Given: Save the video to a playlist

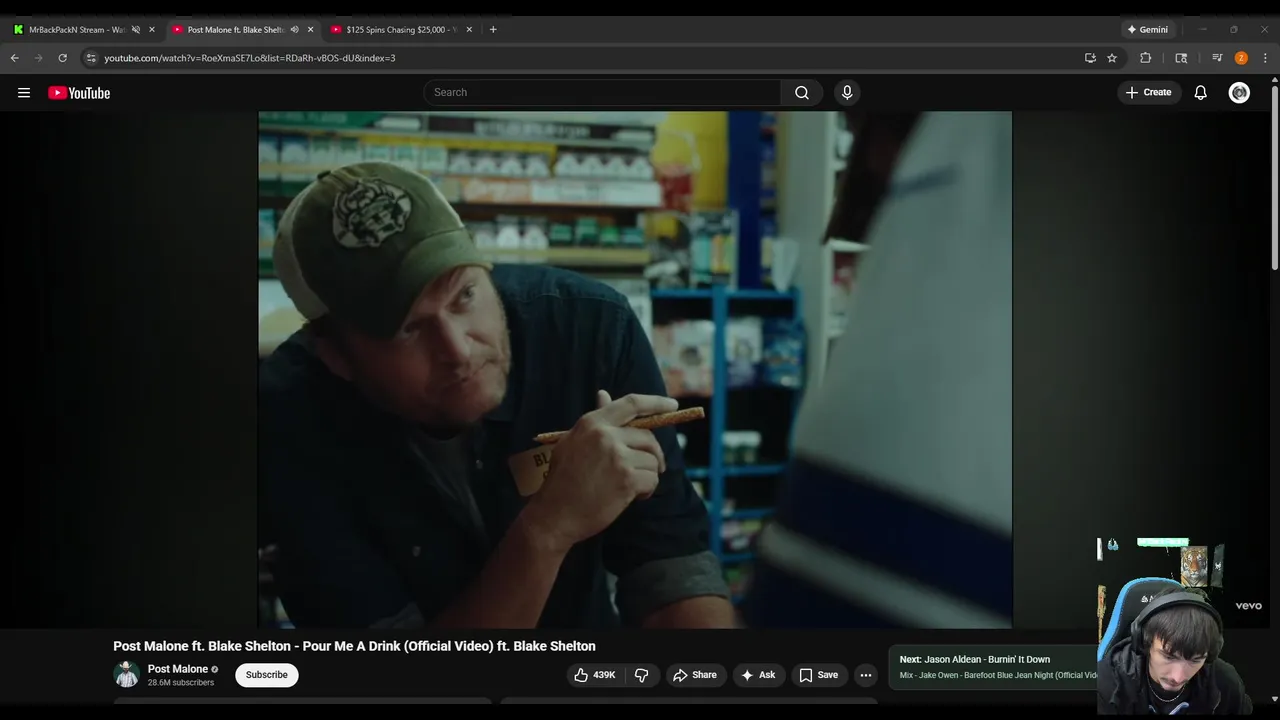Looking at the screenshot, I should (818, 675).
